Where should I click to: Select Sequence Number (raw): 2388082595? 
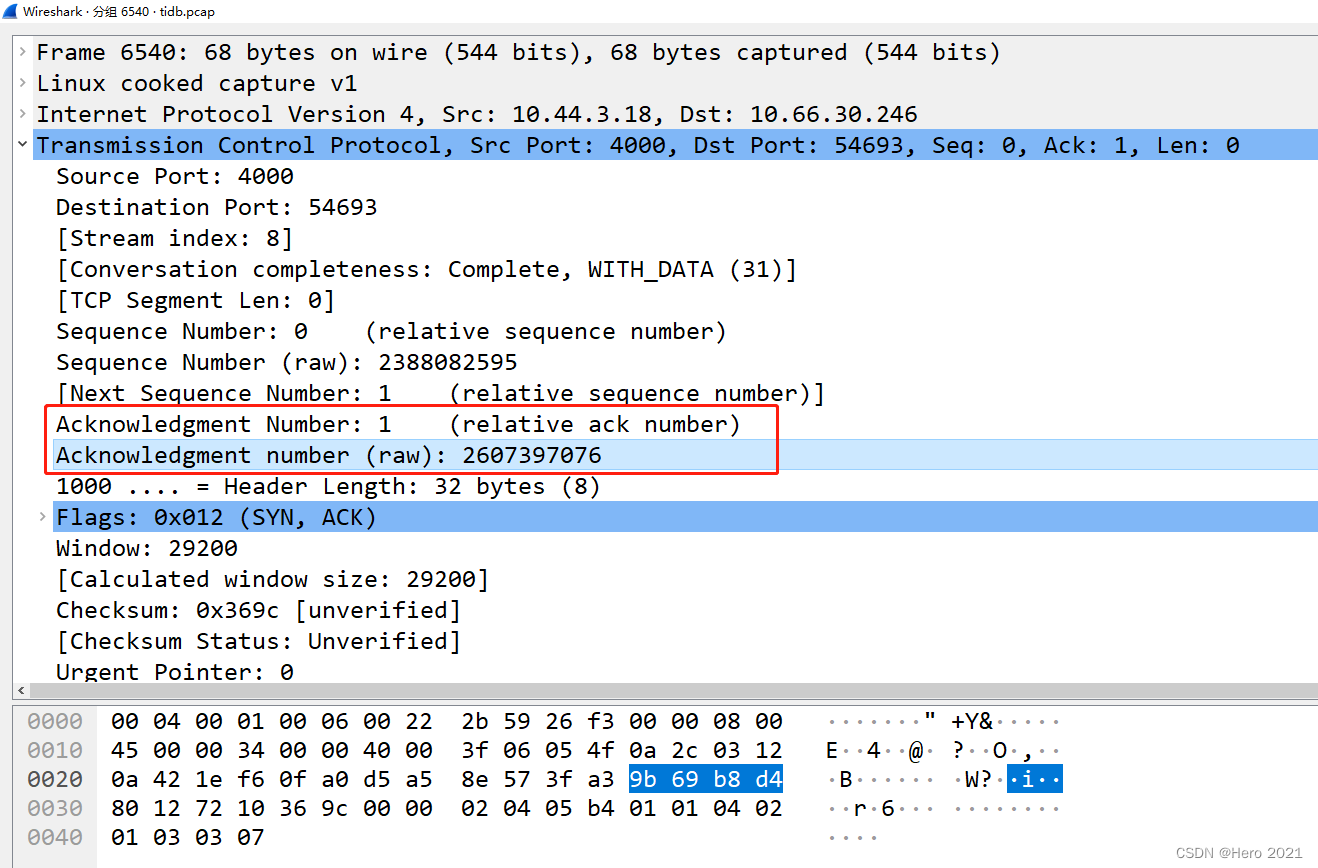click(x=287, y=362)
